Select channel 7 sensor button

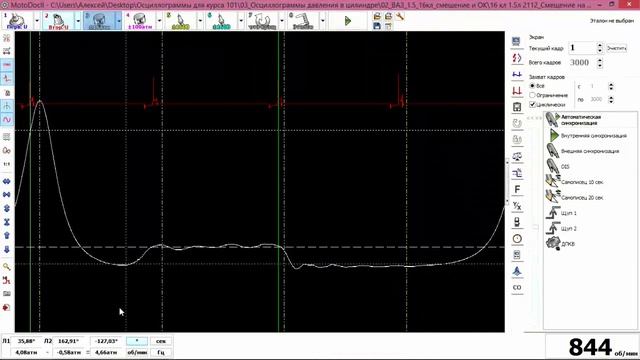[x=262, y=21]
